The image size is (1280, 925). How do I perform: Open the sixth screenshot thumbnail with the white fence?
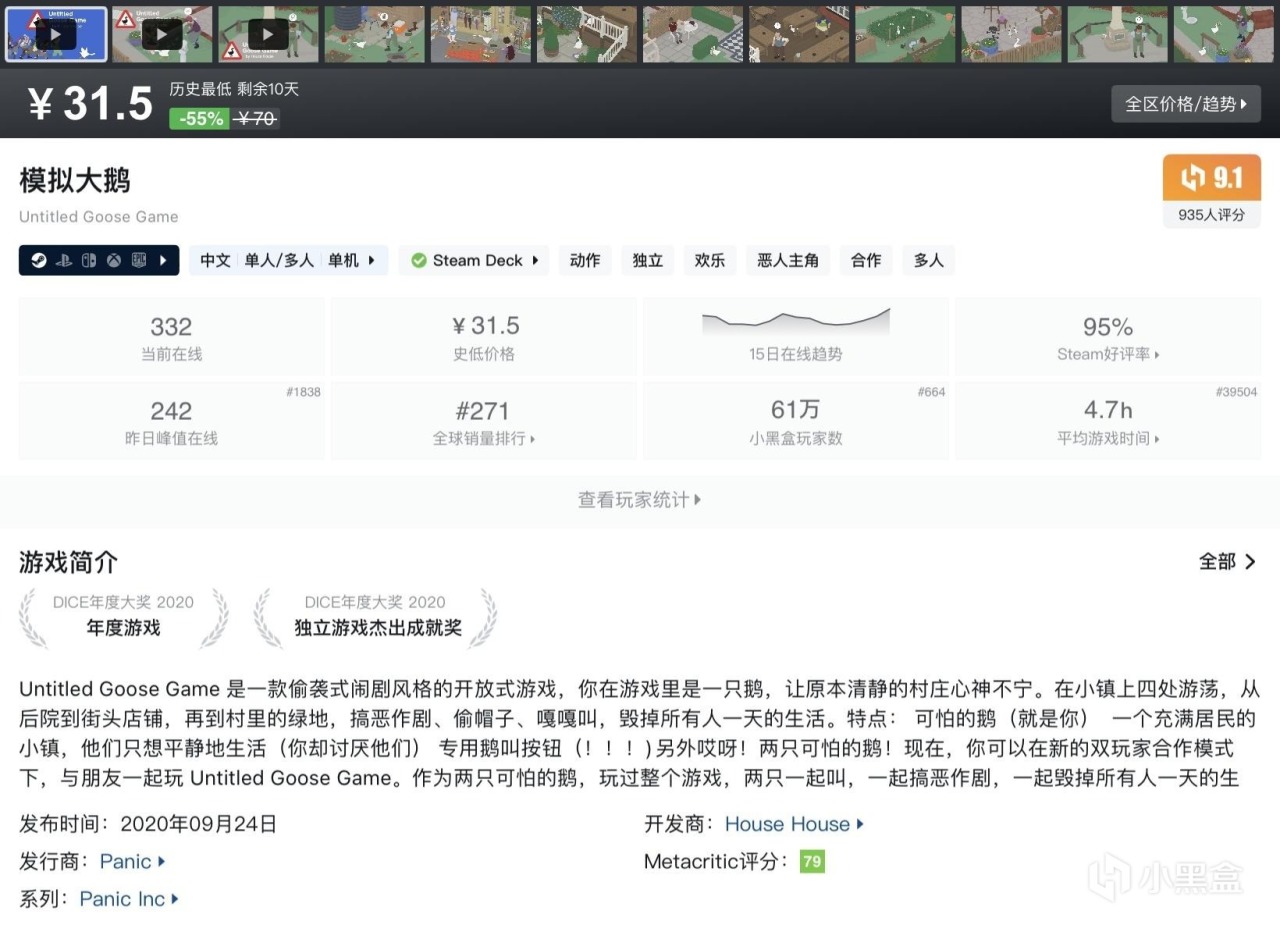click(587, 35)
